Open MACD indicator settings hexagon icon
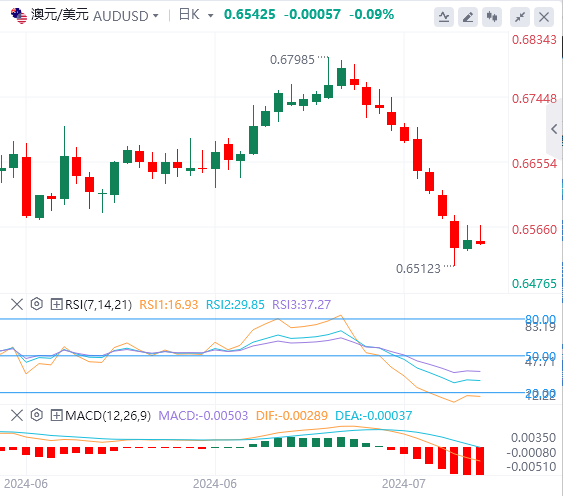The height and width of the screenshot is (496, 563). coord(37,415)
